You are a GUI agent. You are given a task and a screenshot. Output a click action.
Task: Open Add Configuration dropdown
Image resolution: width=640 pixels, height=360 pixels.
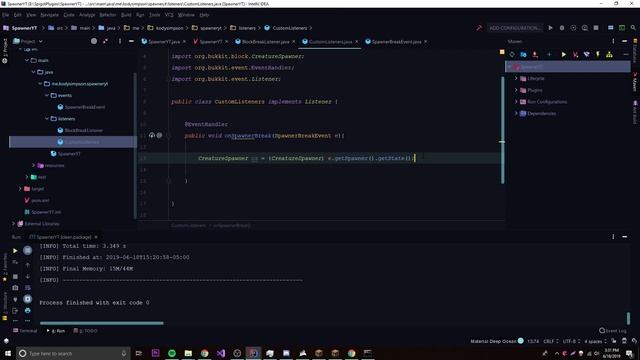[514, 28]
